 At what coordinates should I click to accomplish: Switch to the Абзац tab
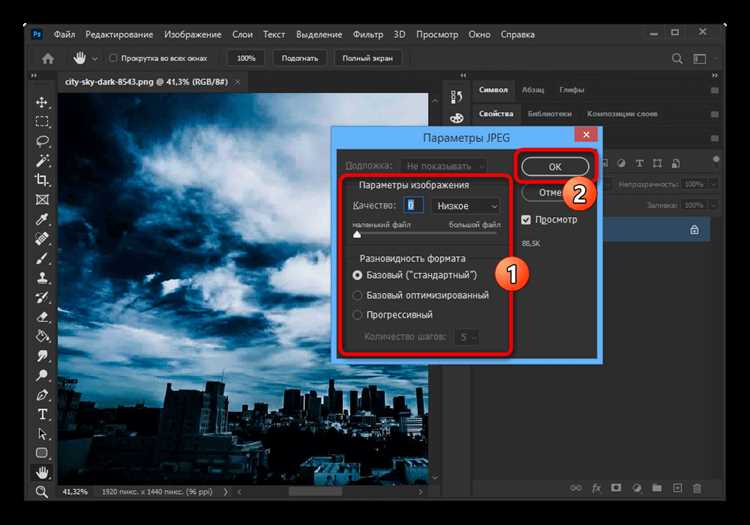click(533, 90)
